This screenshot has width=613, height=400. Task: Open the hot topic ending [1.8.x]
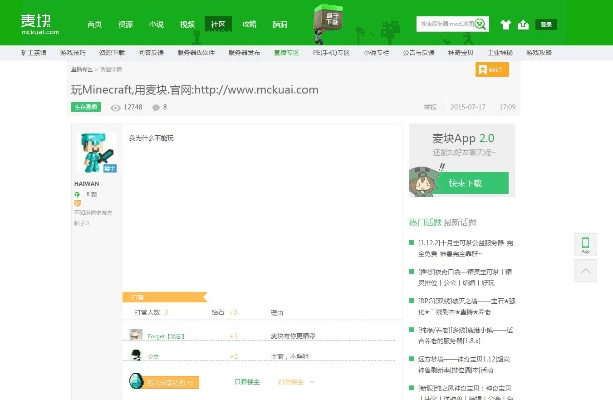pyautogui.click(x=465, y=335)
